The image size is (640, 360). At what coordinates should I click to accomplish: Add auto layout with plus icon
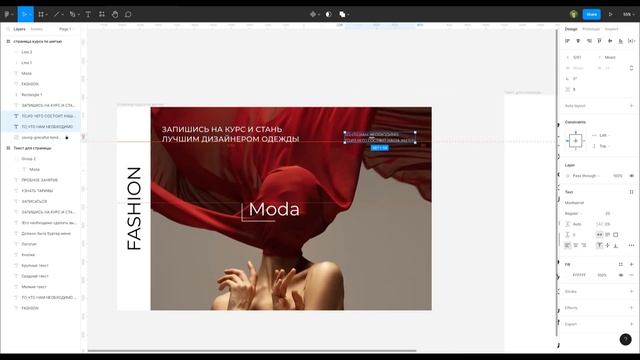point(631,106)
